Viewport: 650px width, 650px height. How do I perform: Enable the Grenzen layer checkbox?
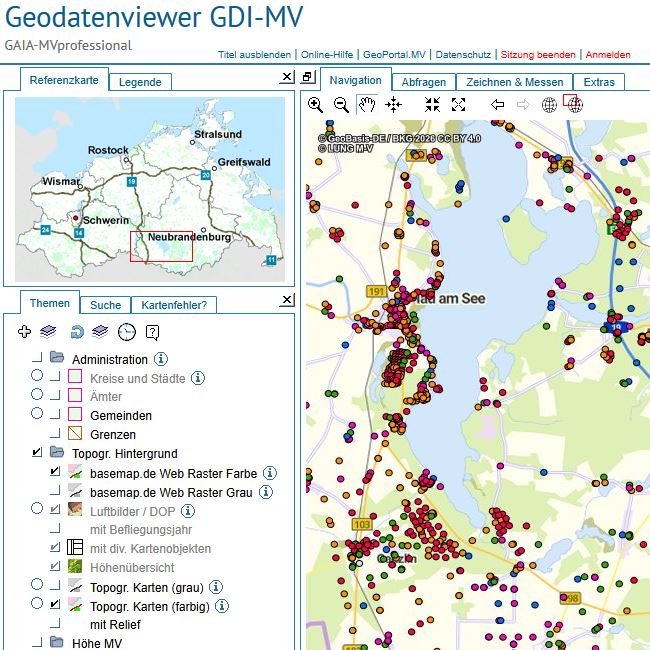pyautogui.click(x=55, y=433)
